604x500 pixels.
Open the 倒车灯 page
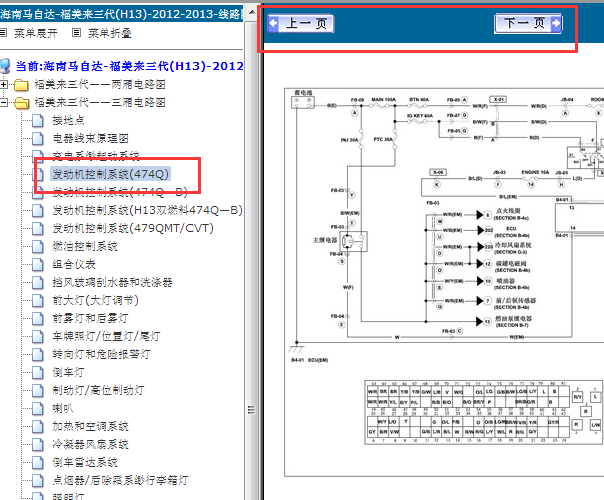69,372
